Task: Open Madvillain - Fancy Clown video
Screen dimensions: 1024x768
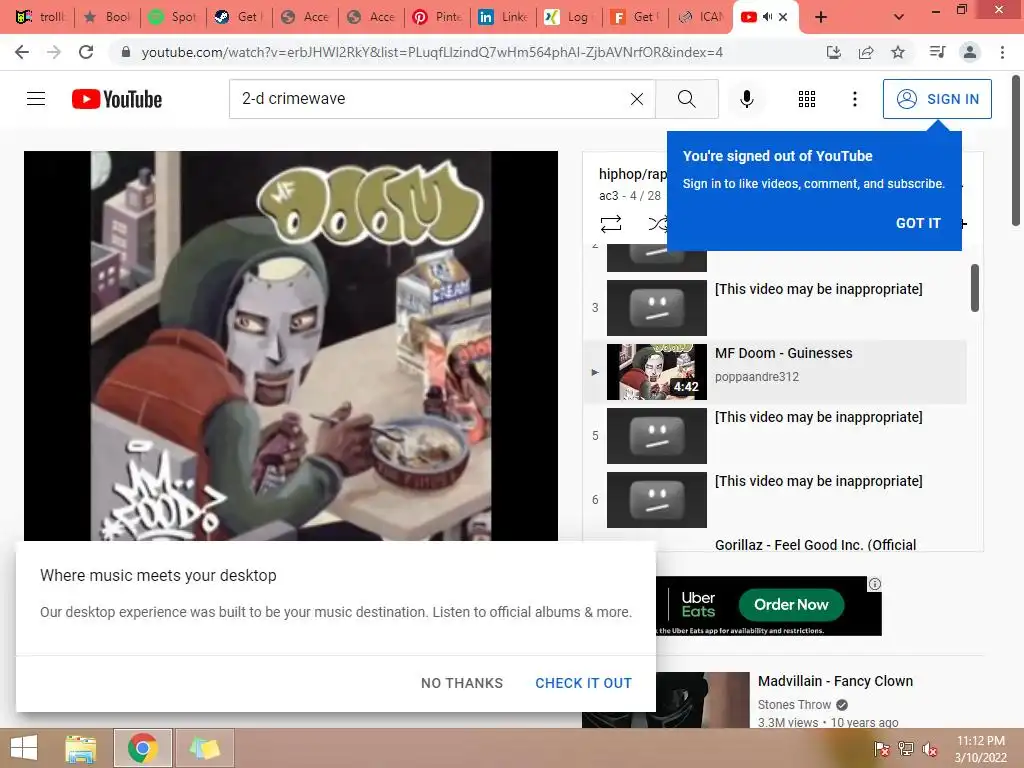Action: click(x=835, y=681)
